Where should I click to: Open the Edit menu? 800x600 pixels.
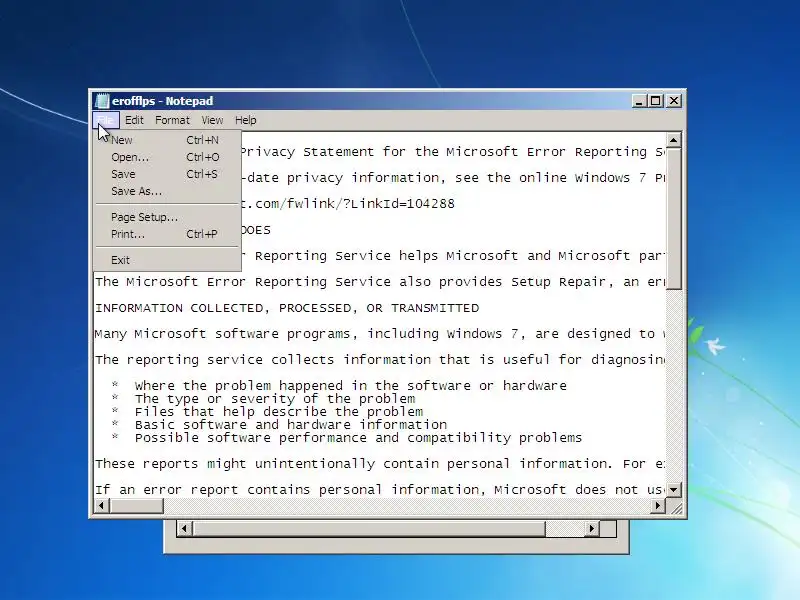pyautogui.click(x=134, y=120)
